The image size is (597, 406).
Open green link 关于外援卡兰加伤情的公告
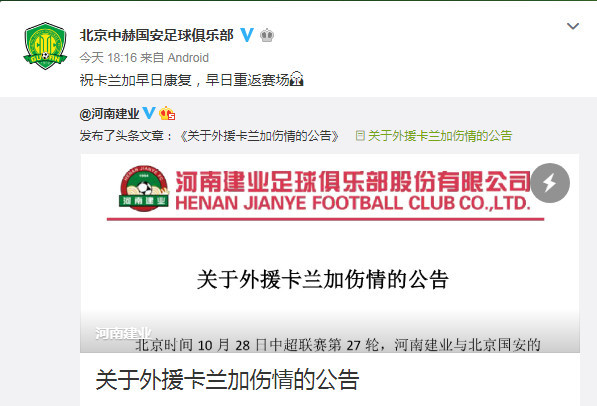pos(440,136)
